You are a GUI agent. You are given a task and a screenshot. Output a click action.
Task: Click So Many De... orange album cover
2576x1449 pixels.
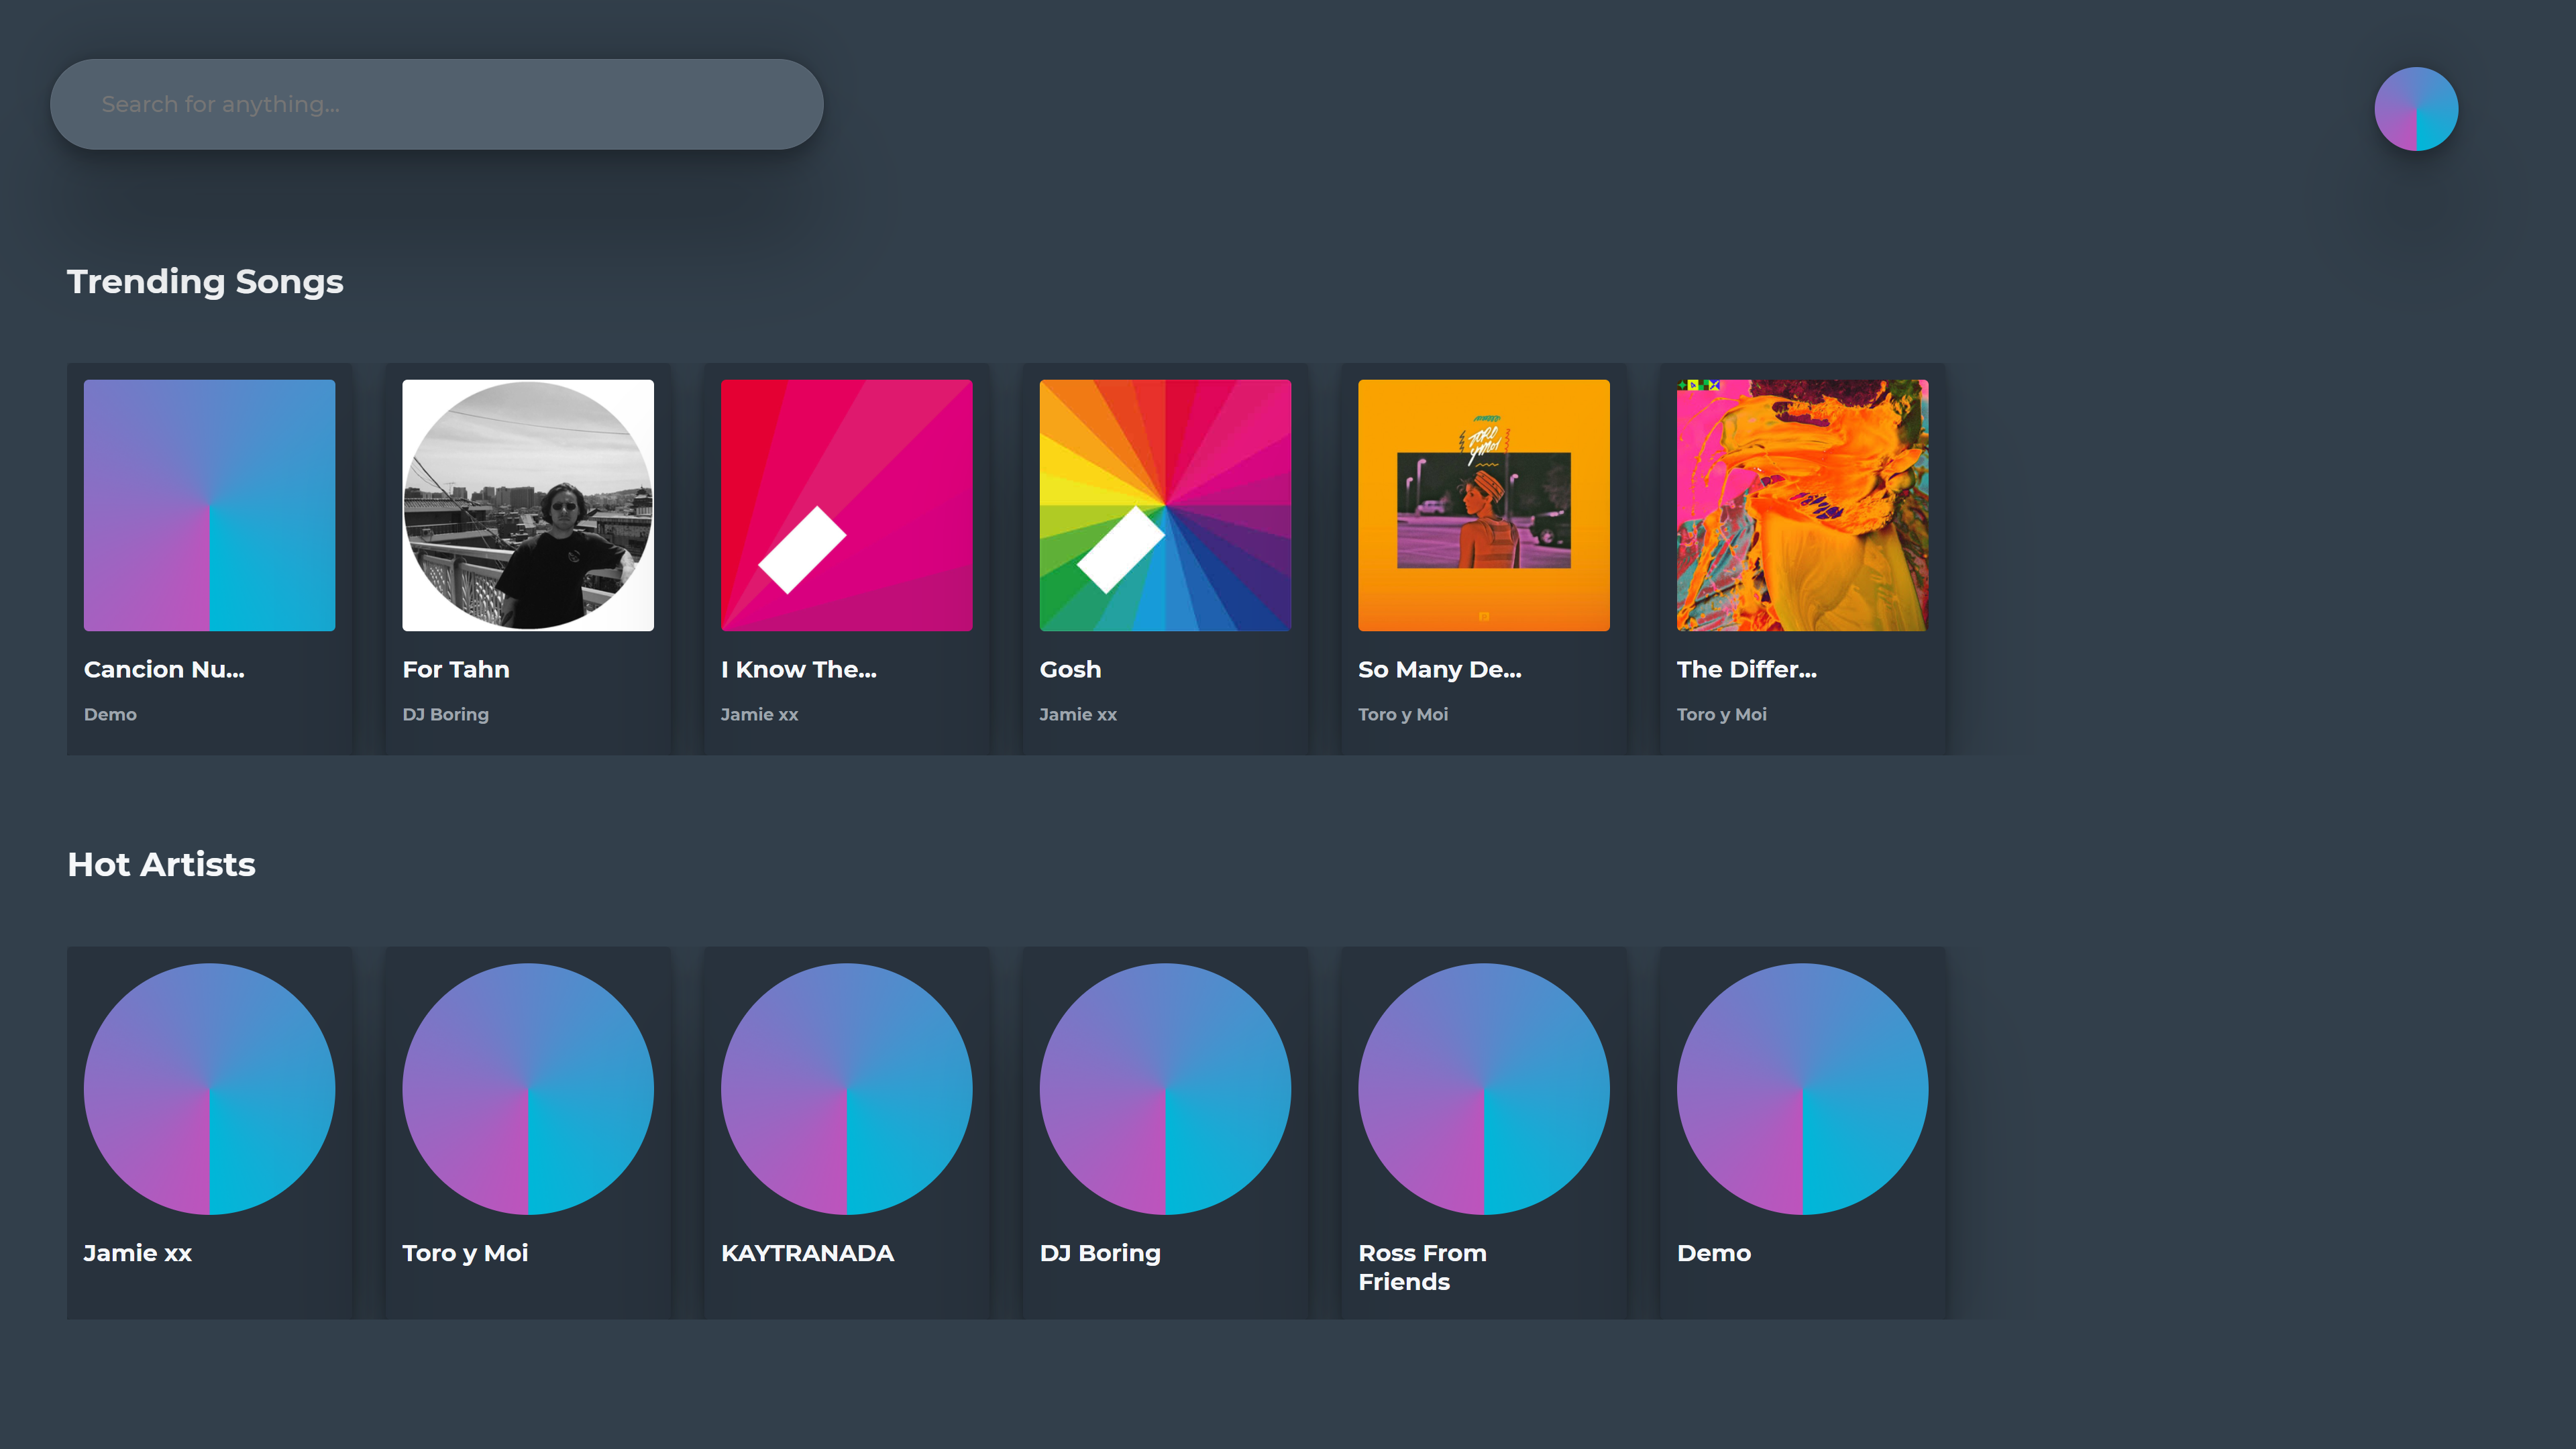1483,505
